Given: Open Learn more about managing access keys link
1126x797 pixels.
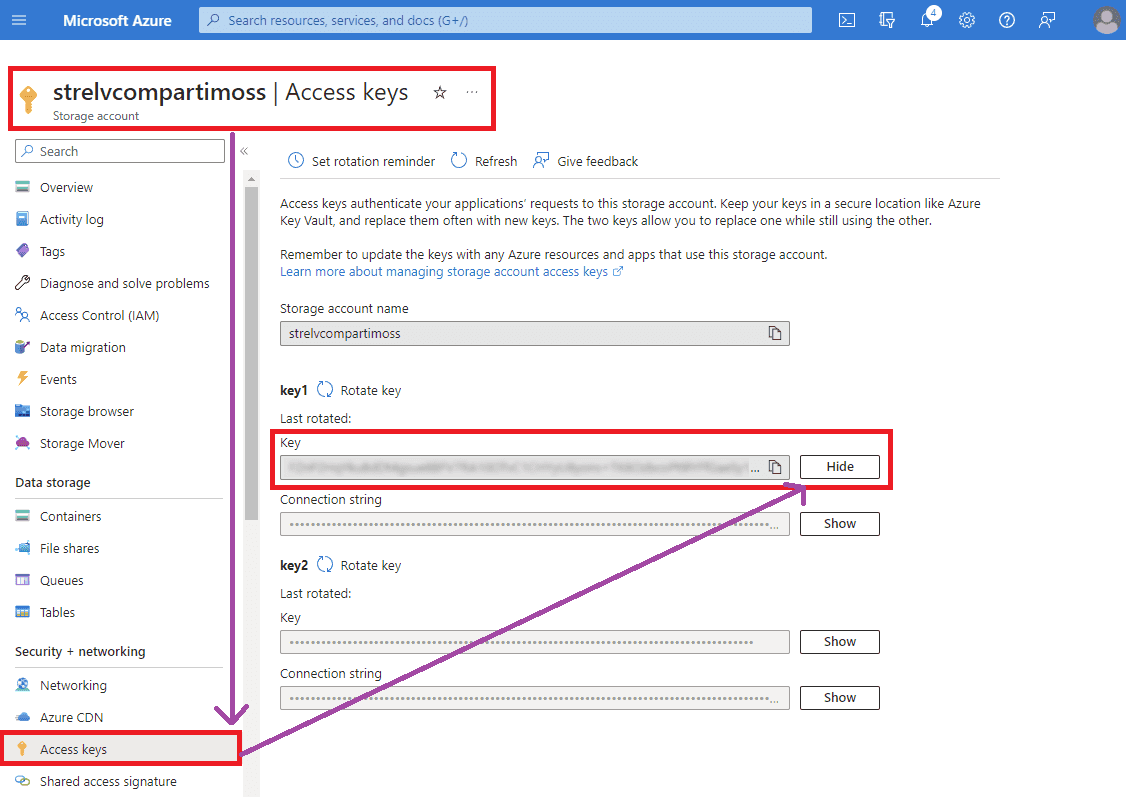Looking at the screenshot, I should (x=451, y=271).
